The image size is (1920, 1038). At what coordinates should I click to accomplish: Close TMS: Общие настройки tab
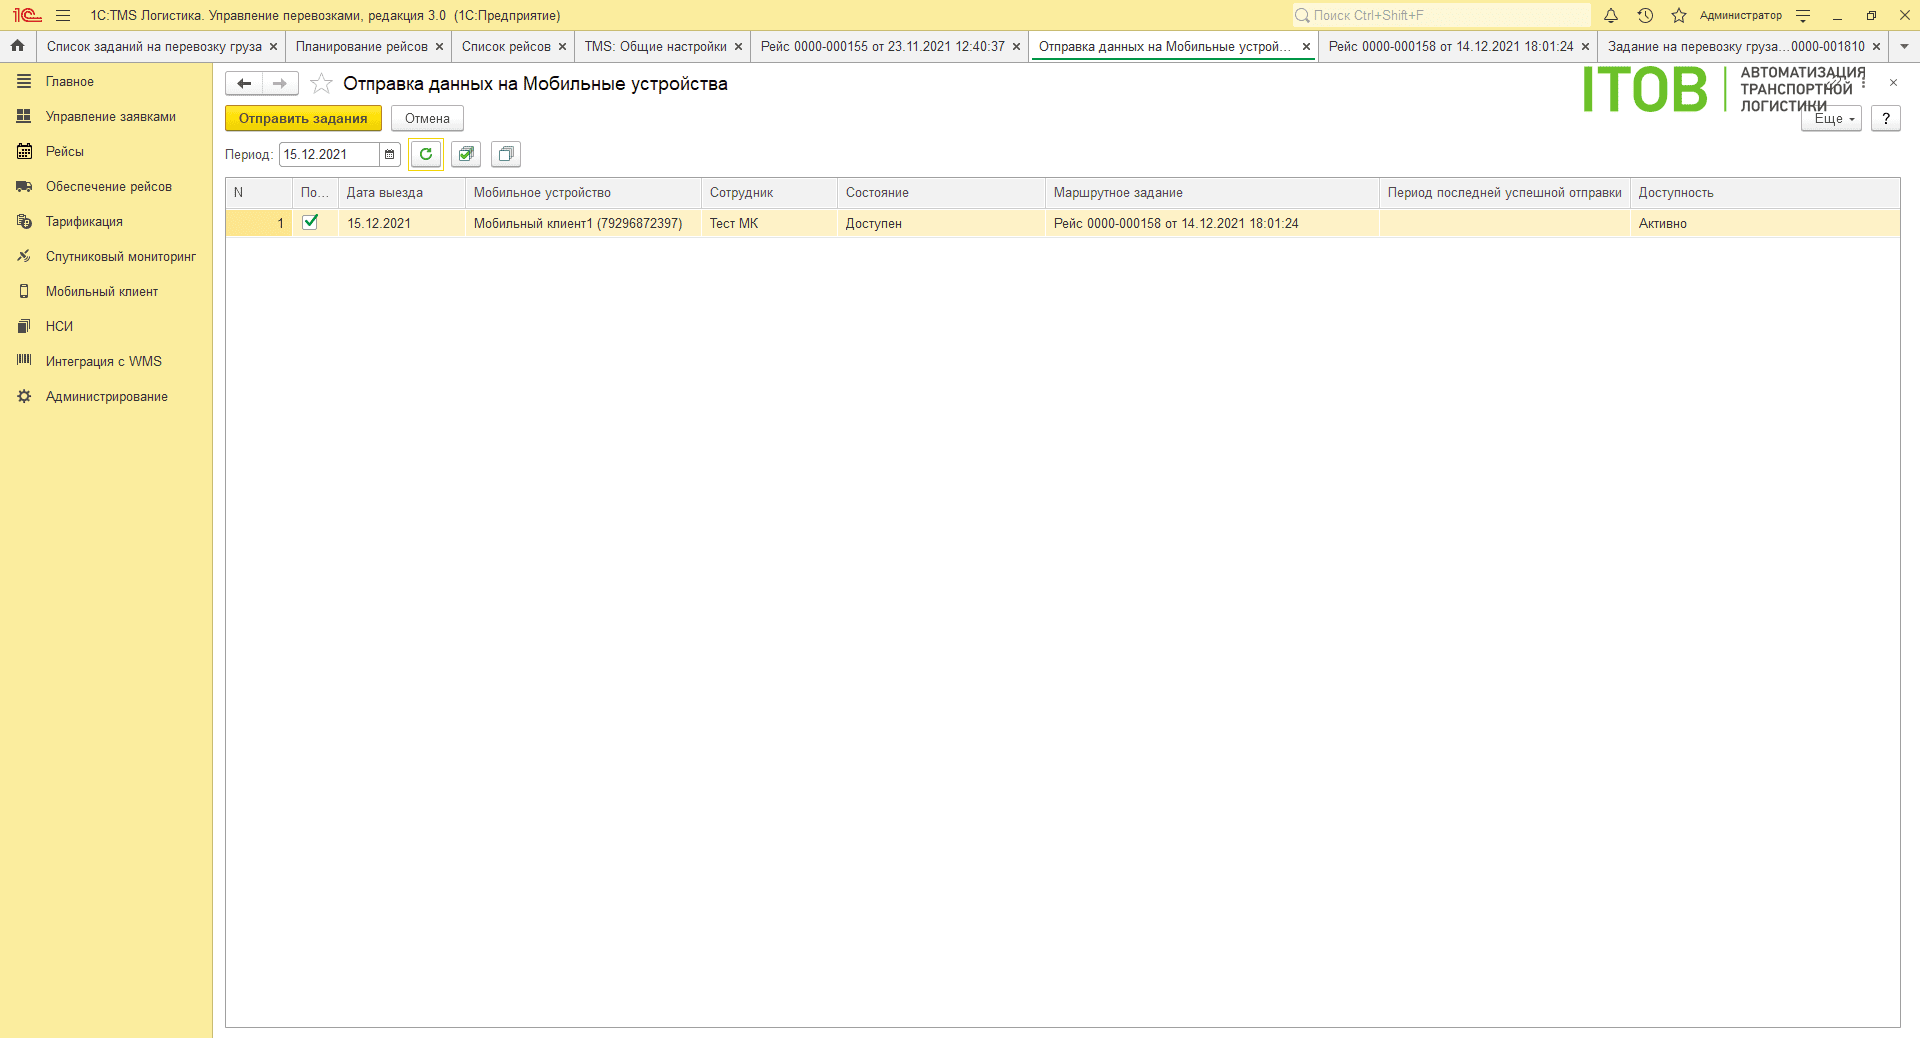[738, 47]
